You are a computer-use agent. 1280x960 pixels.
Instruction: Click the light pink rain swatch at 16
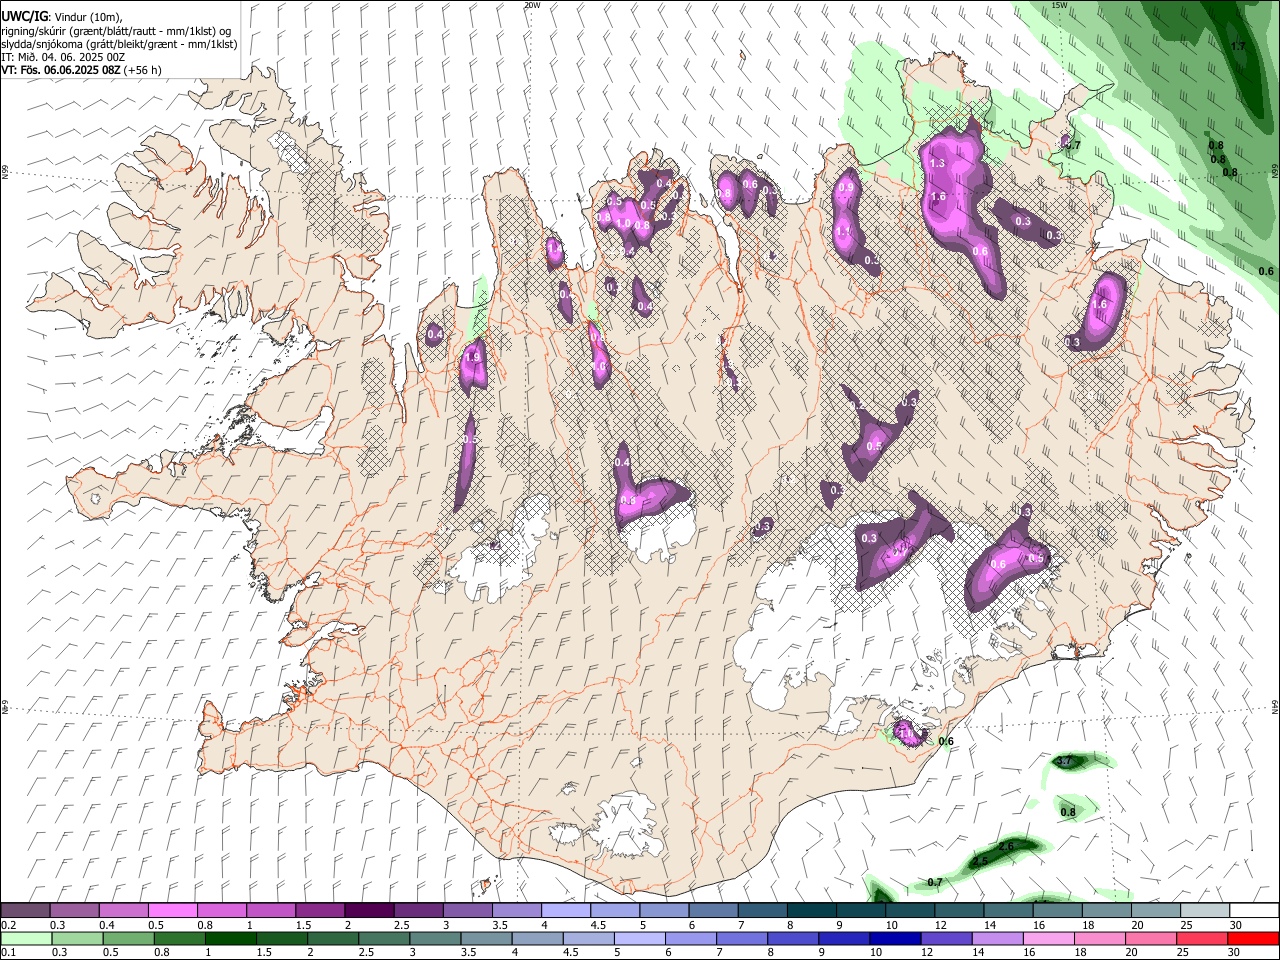pyautogui.click(x=1048, y=938)
